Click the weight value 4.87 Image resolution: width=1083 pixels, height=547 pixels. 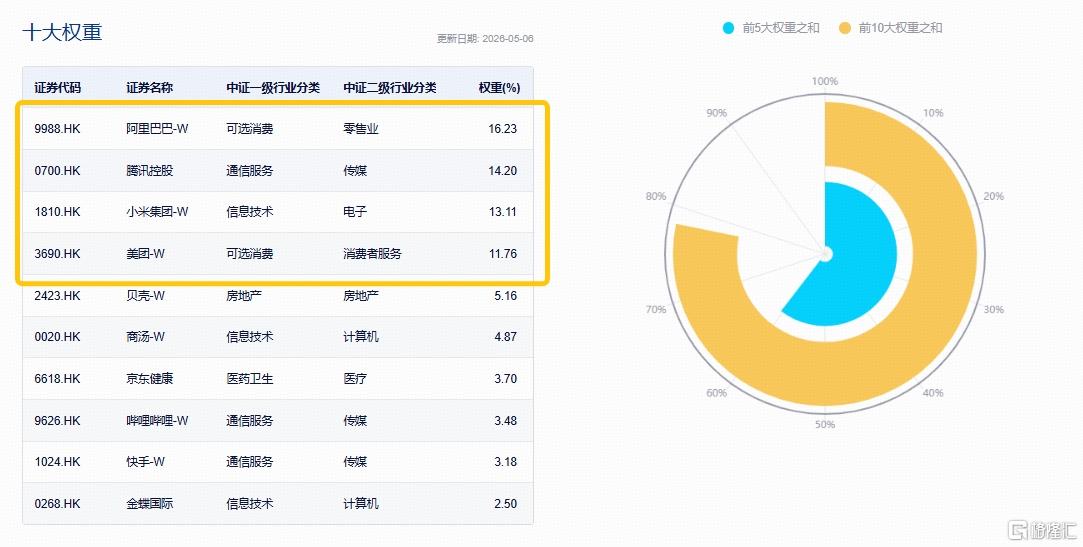(505, 337)
